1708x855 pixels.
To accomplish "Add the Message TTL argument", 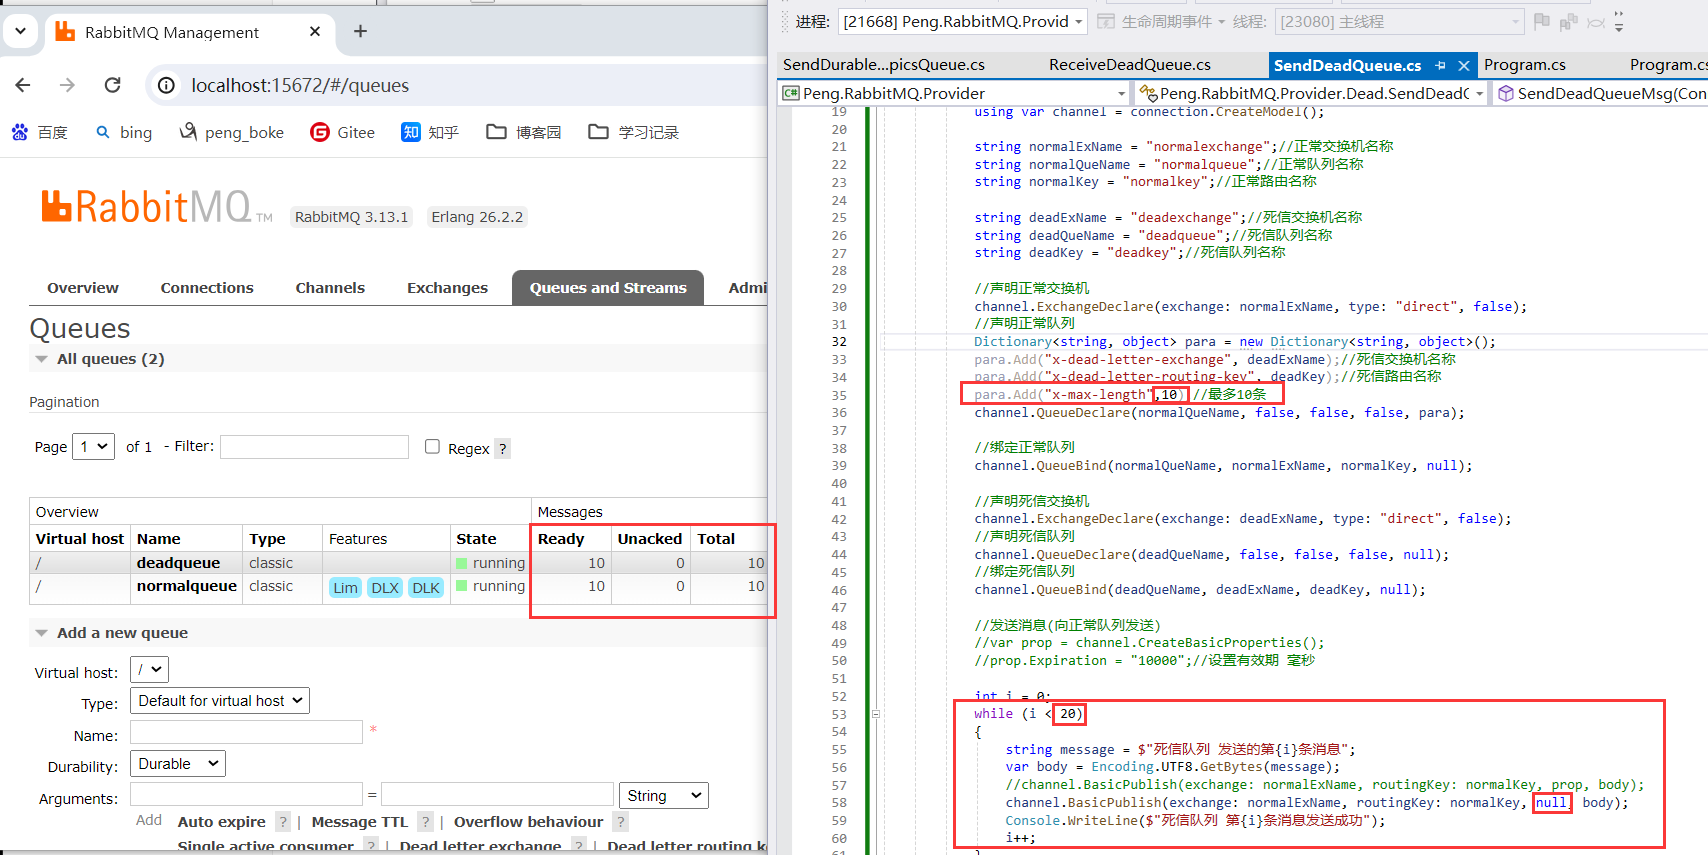I will pos(360,822).
